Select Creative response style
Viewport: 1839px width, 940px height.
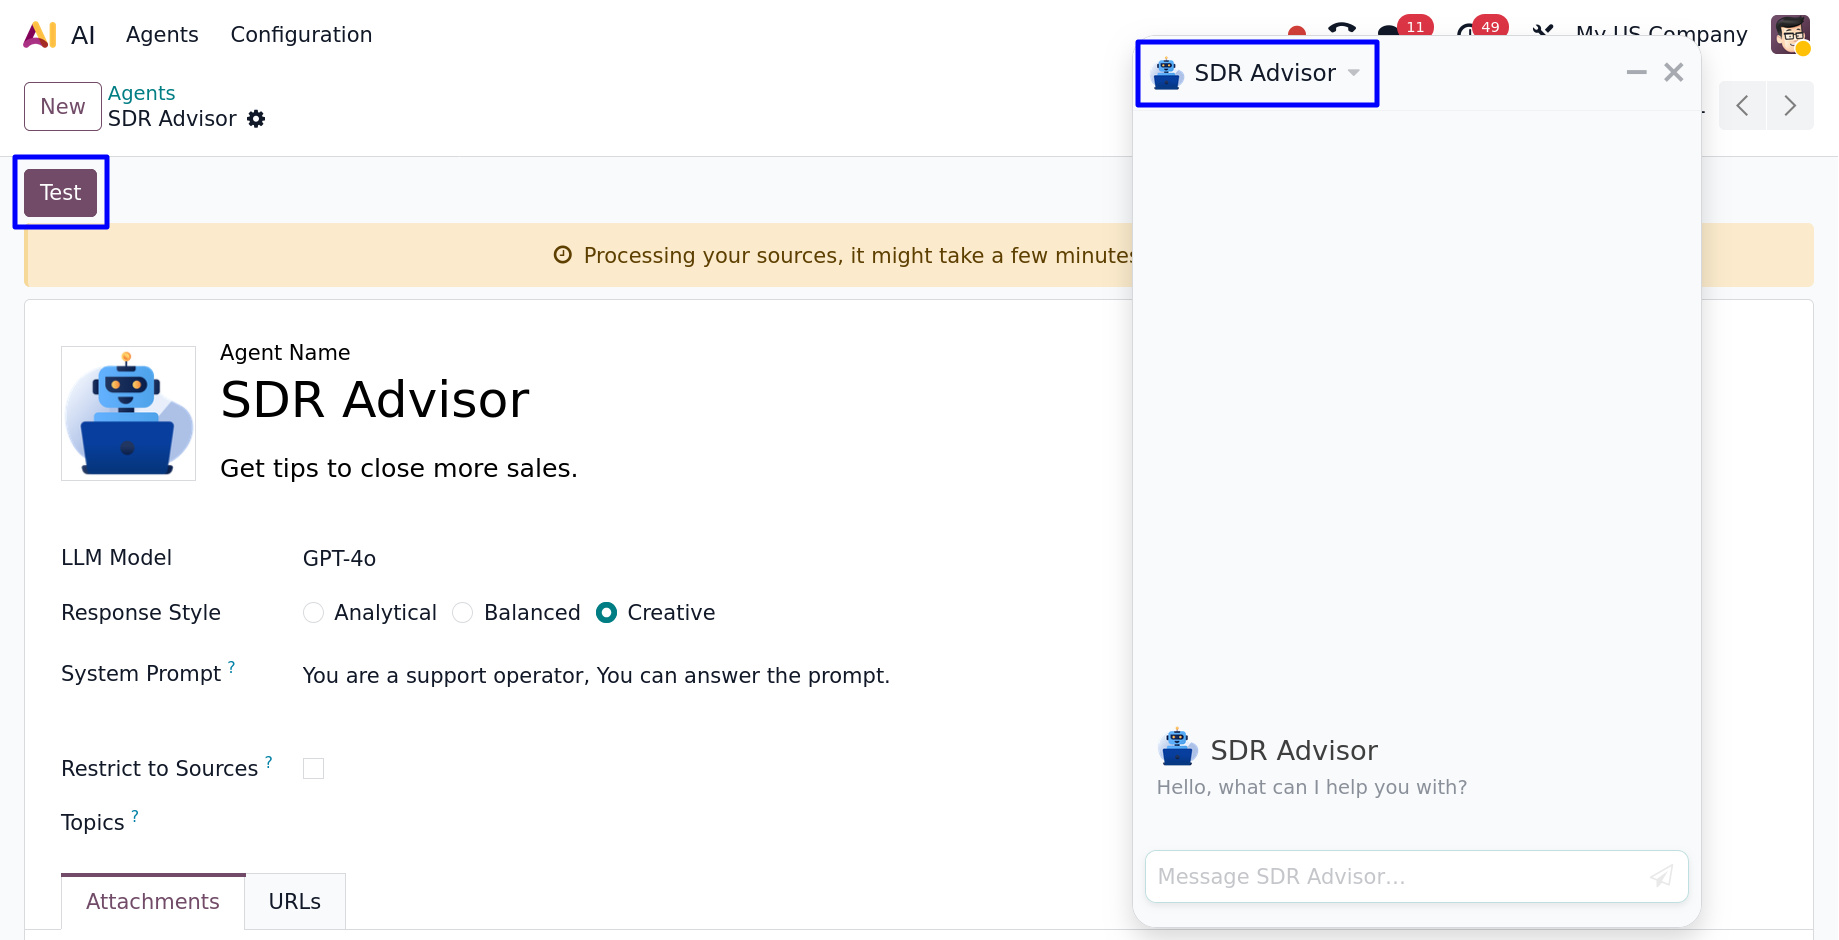click(x=607, y=612)
